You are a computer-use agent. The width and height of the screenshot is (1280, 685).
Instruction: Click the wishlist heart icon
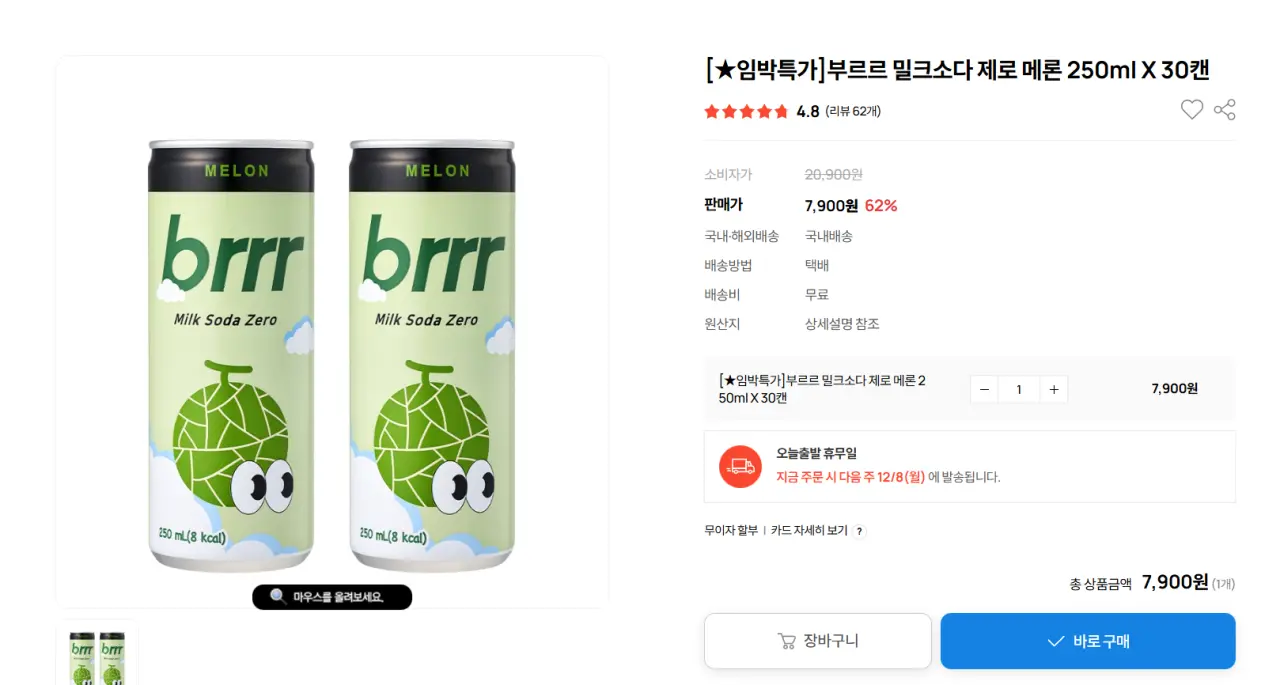[x=1192, y=110]
